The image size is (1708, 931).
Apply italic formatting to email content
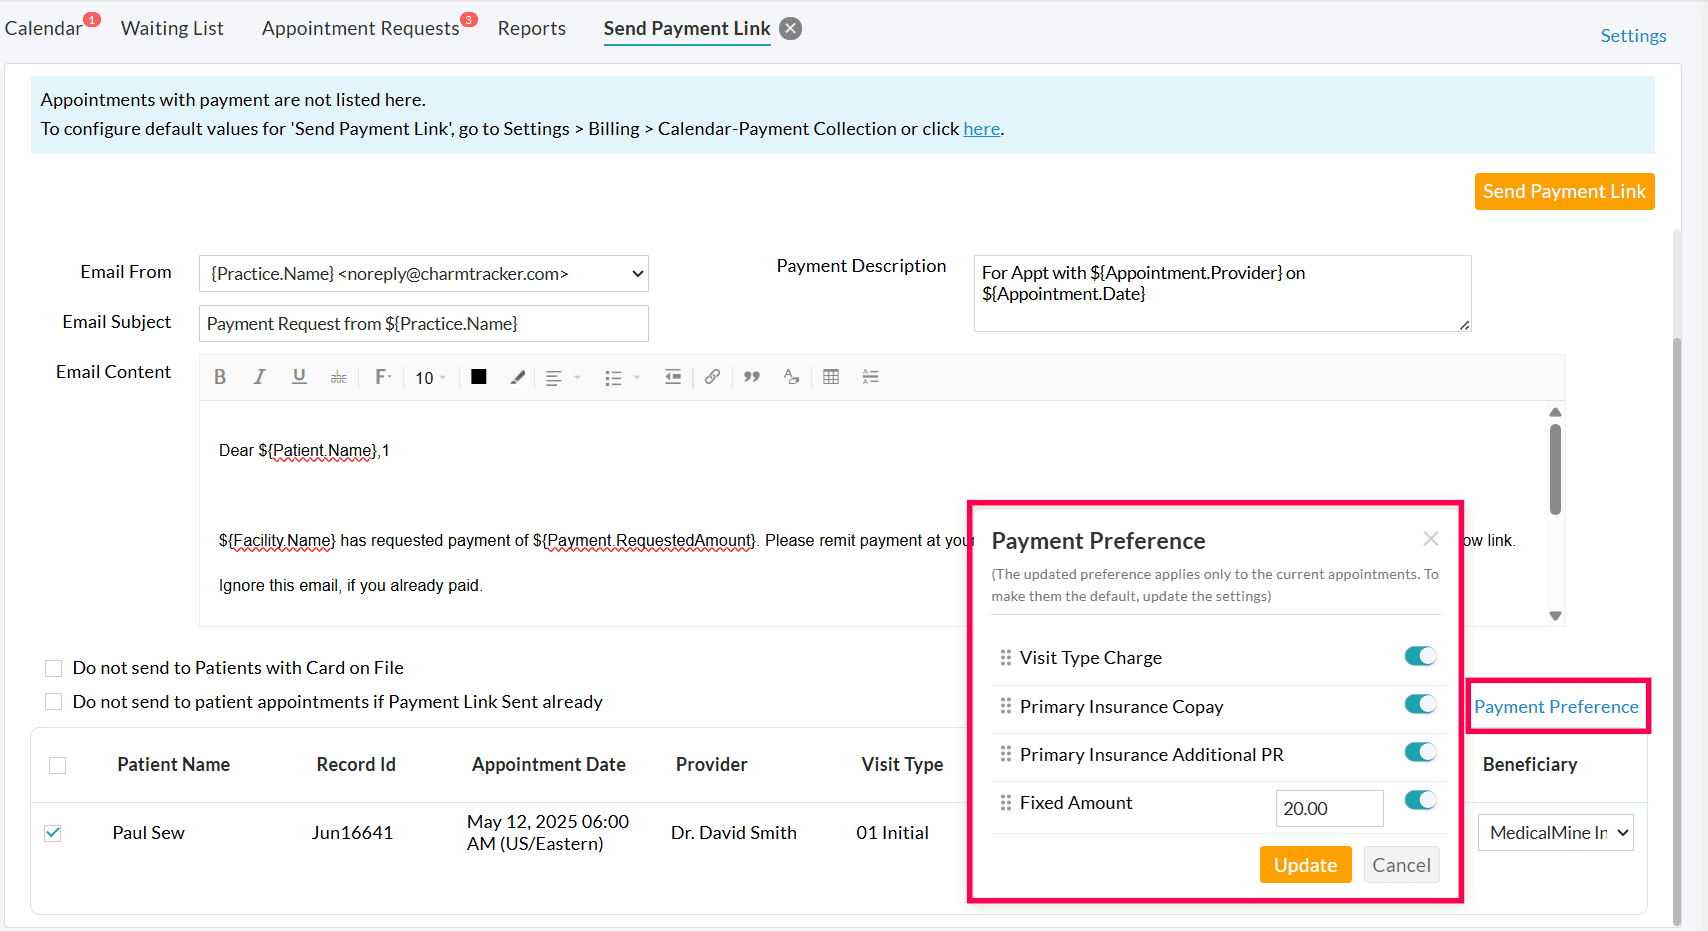(x=259, y=377)
